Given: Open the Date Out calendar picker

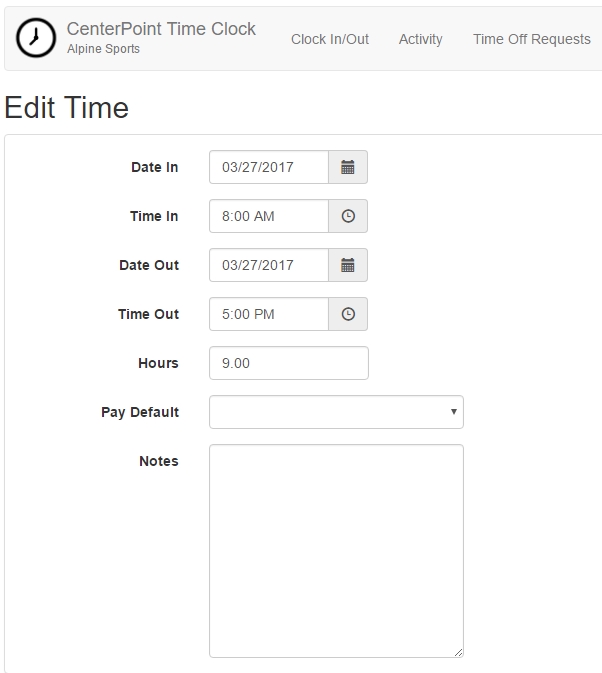Looking at the screenshot, I should pos(348,265).
